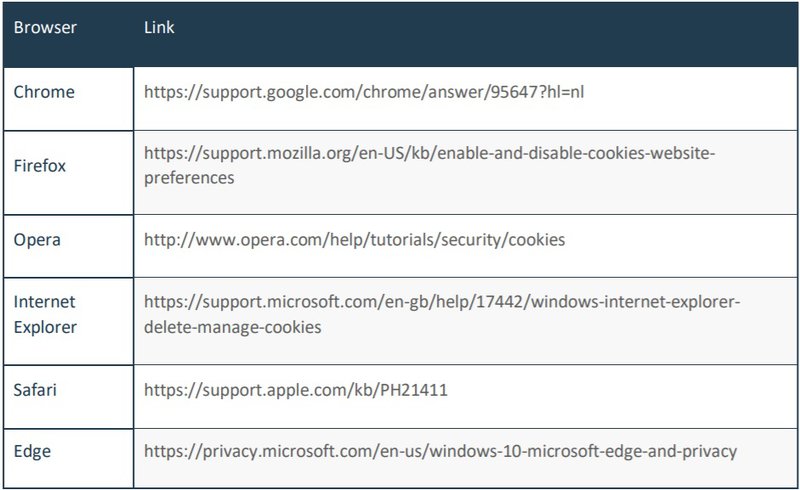Screen dimensions: 800x490
Task: Select the Firefox browser name cell
Action: 40,166
